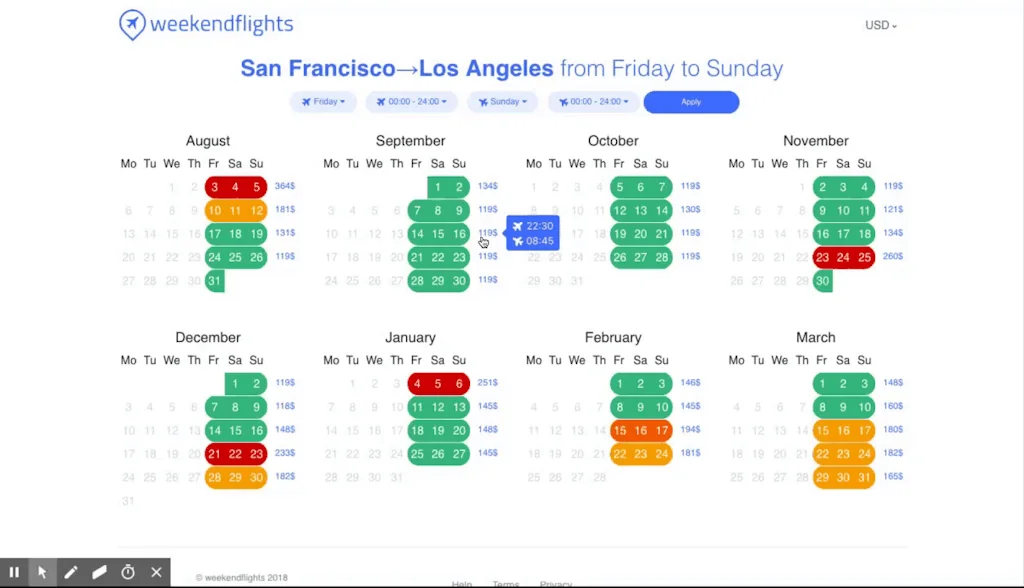Pause playback using the pause icon
1024x588 pixels.
pos(14,572)
